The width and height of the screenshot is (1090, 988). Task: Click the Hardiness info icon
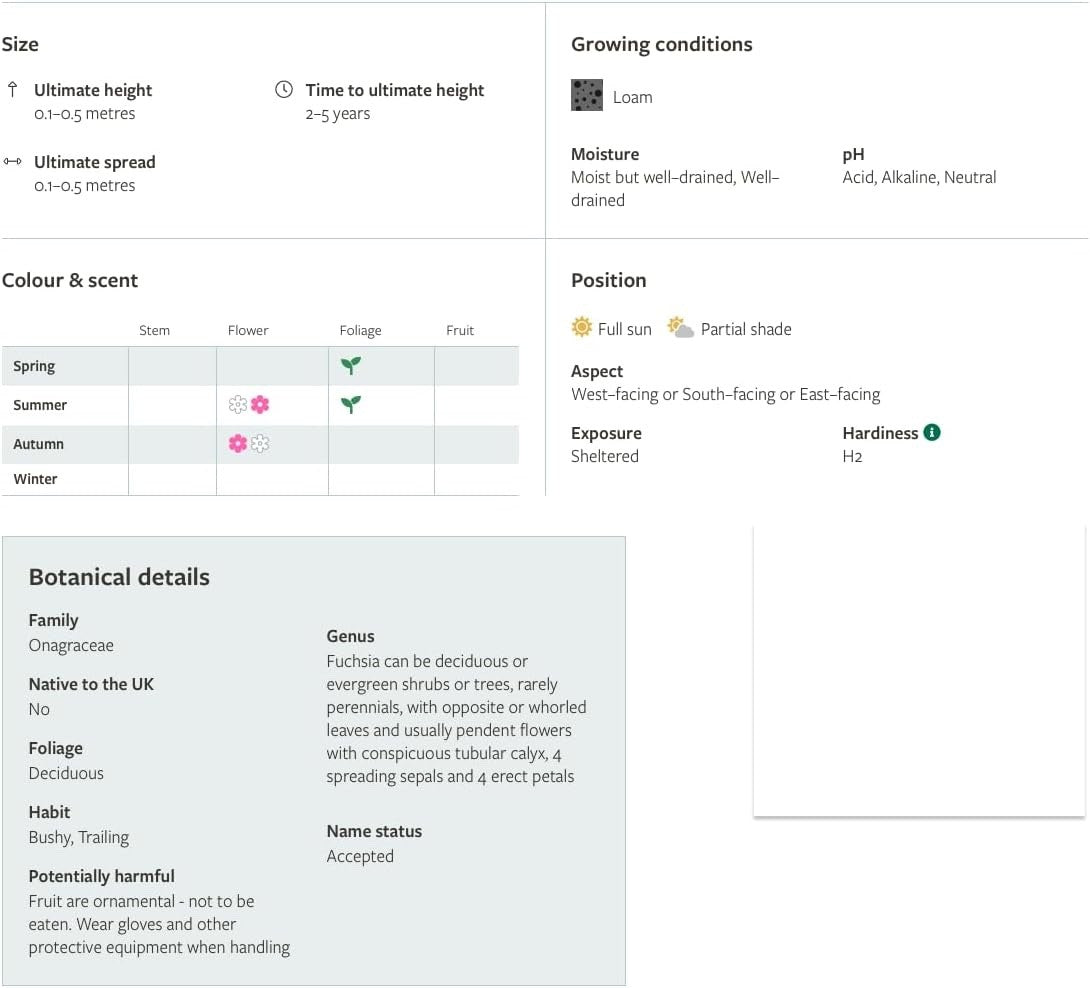click(x=932, y=432)
